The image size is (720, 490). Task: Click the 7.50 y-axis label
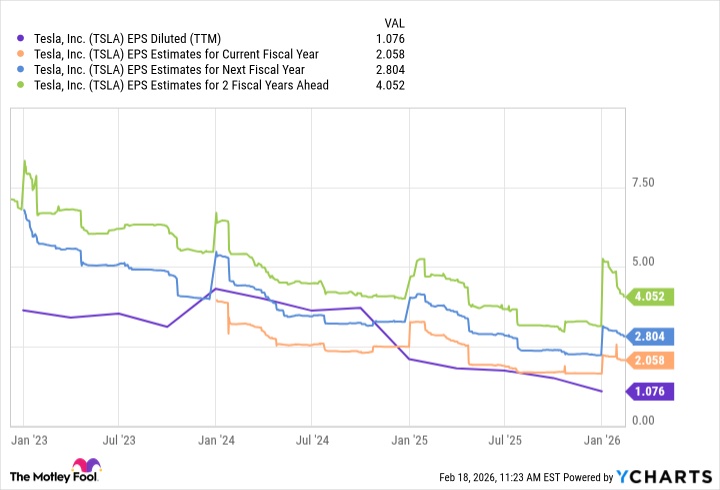[644, 183]
